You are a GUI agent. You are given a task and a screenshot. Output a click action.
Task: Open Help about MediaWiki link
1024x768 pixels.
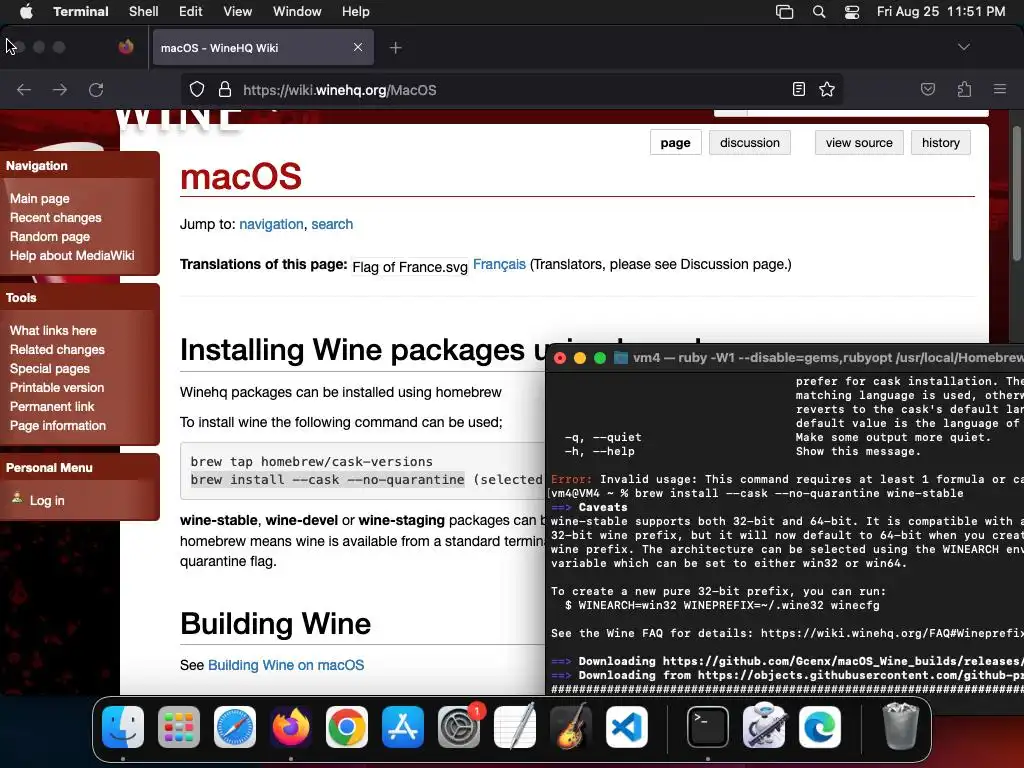72,255
